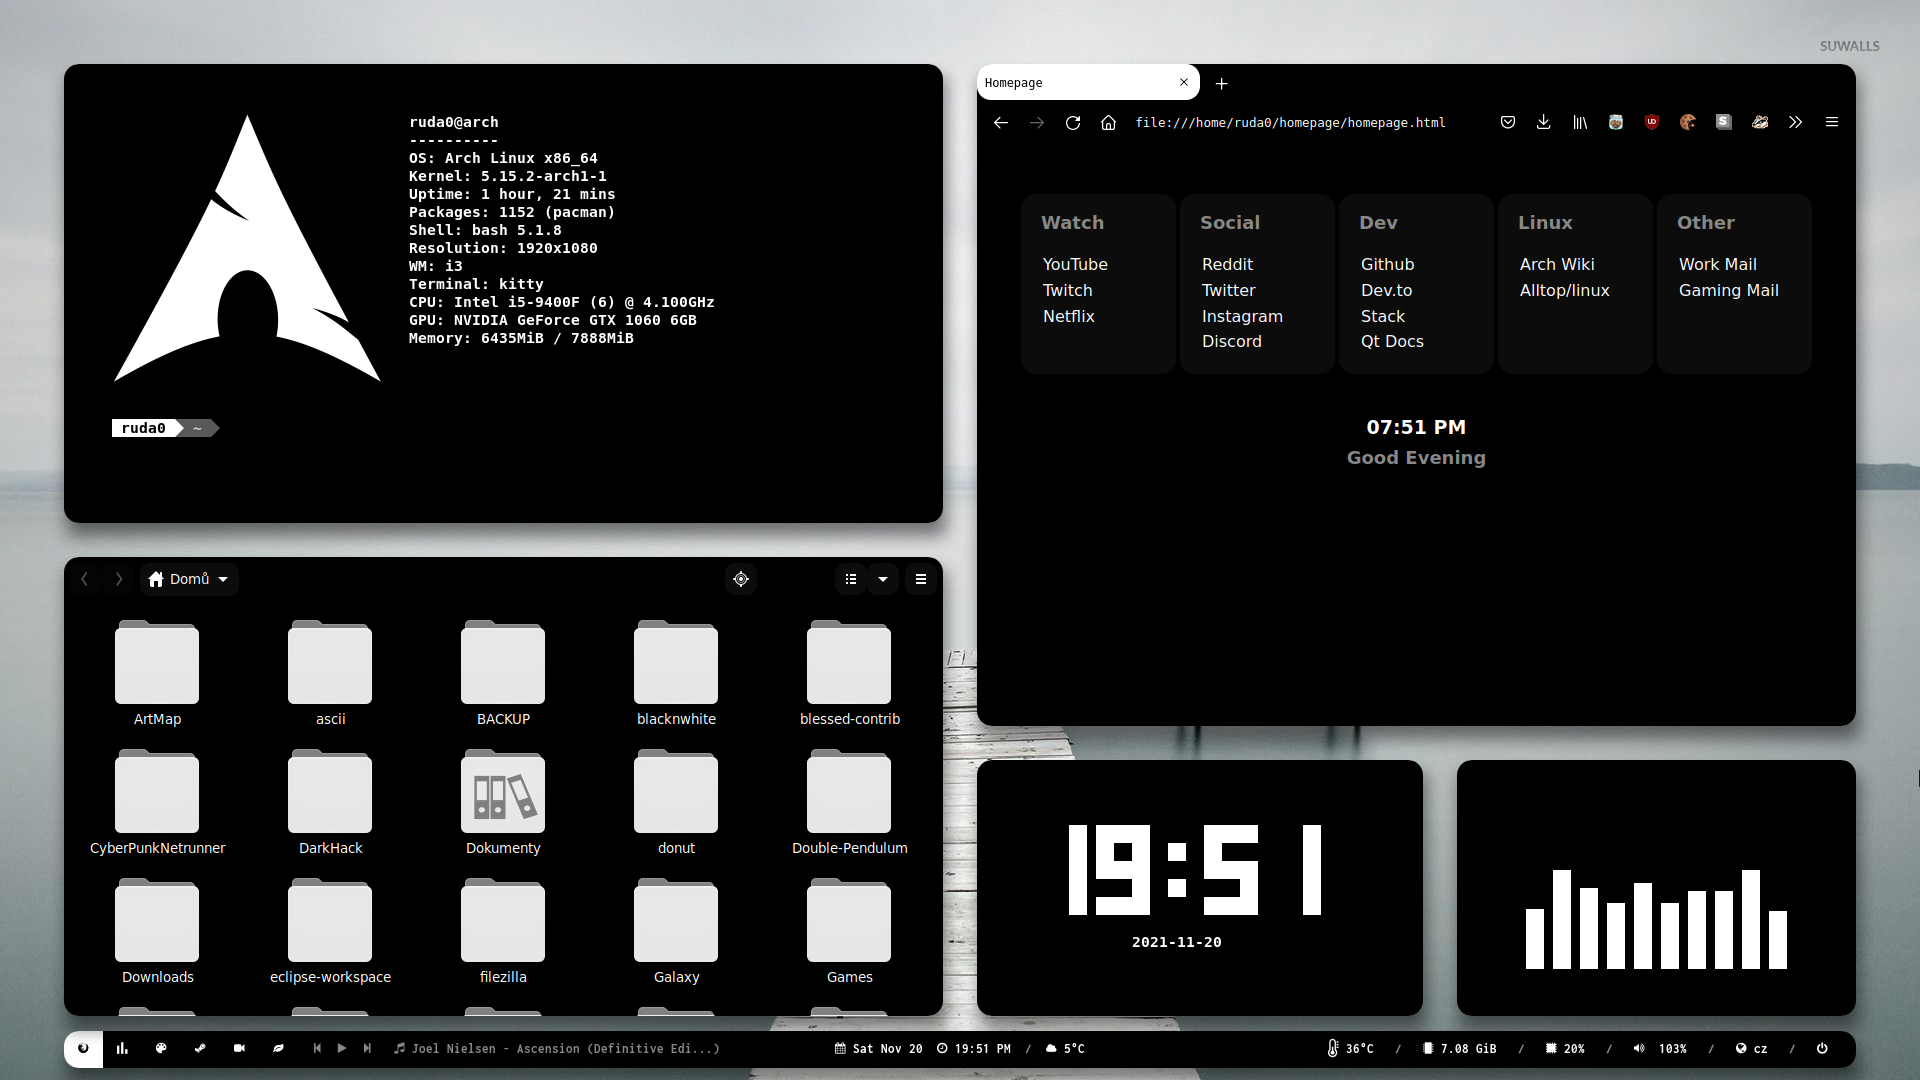This screenshot has width=1920, height=1080.
Task: Reload the Homepage tab
Action: click(x=1073, y=122)
